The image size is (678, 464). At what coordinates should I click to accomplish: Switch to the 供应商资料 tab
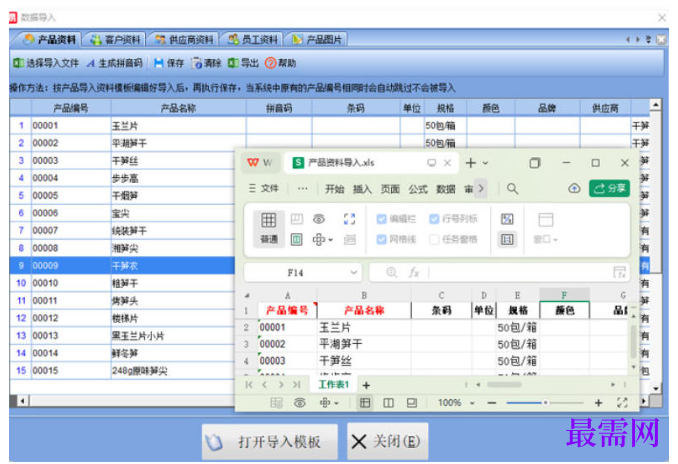[184, 40]
